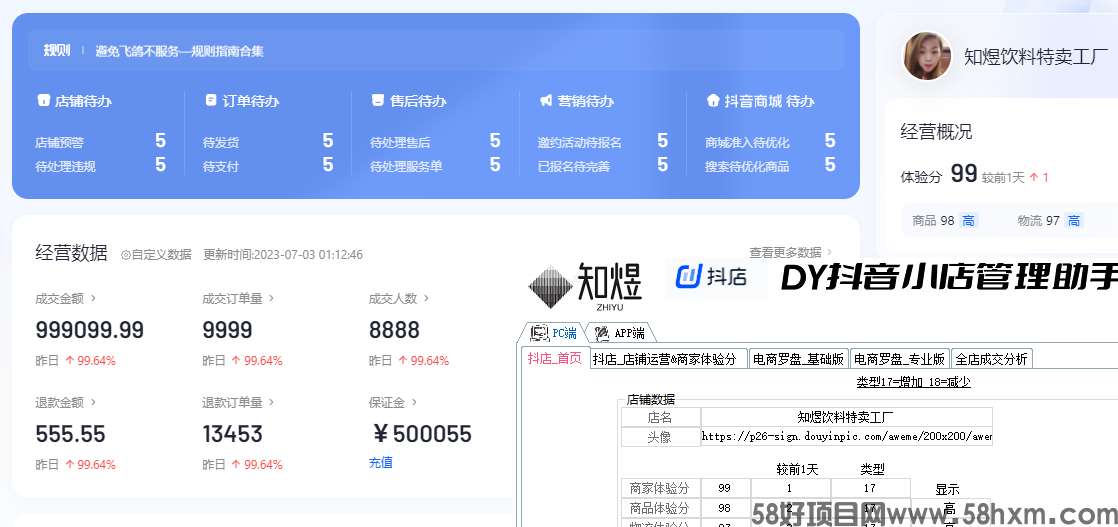Click the 店铺待办 shop icon
The height and width of the screenshot is (527, 1118).
[x=43, y=101]
